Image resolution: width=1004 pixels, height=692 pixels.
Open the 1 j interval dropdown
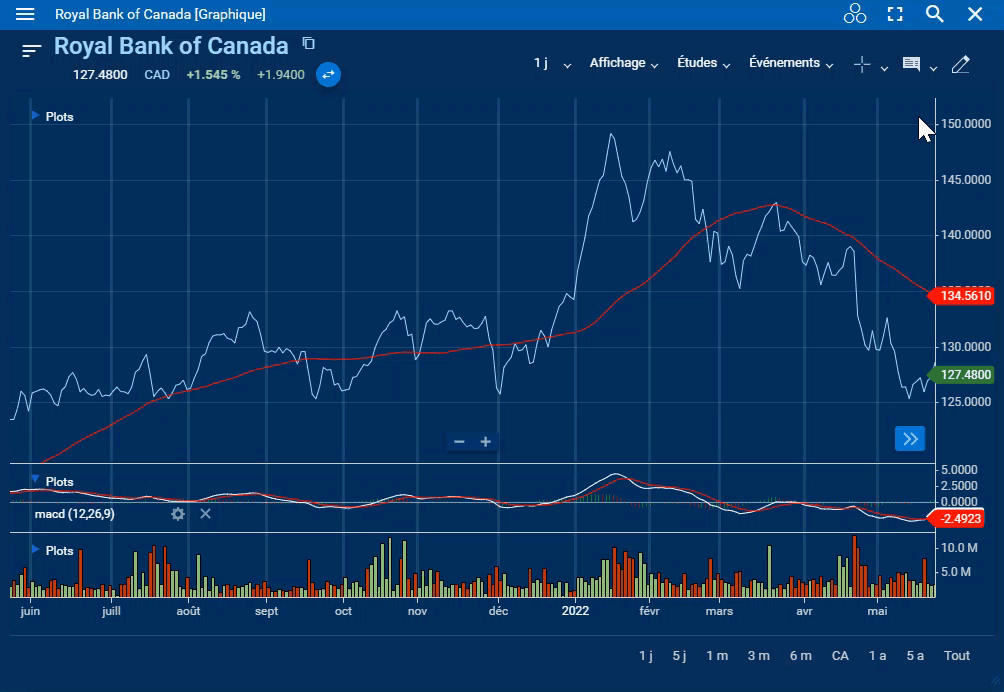(x=552, y=63)
